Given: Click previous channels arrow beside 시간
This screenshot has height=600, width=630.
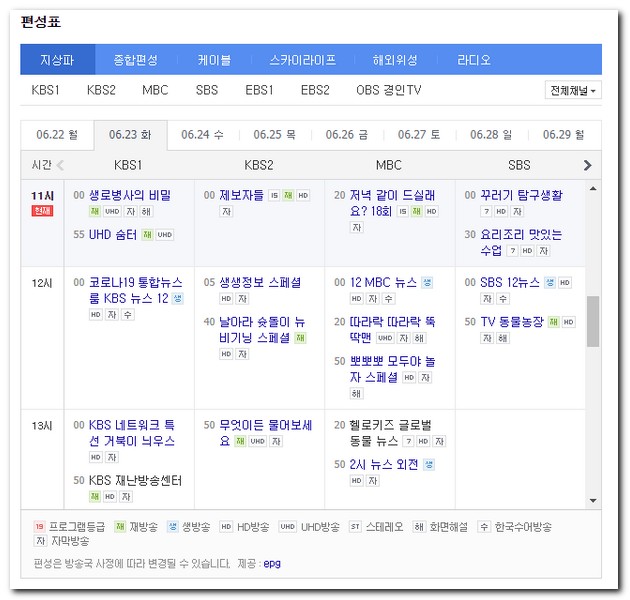Looking at the screenshot, I should [60, 165].
